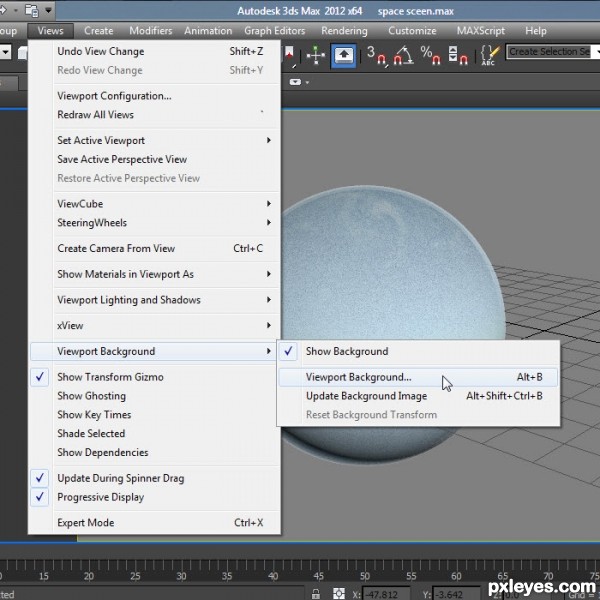Click the selection lock icon in the status bar

(316, 593)
